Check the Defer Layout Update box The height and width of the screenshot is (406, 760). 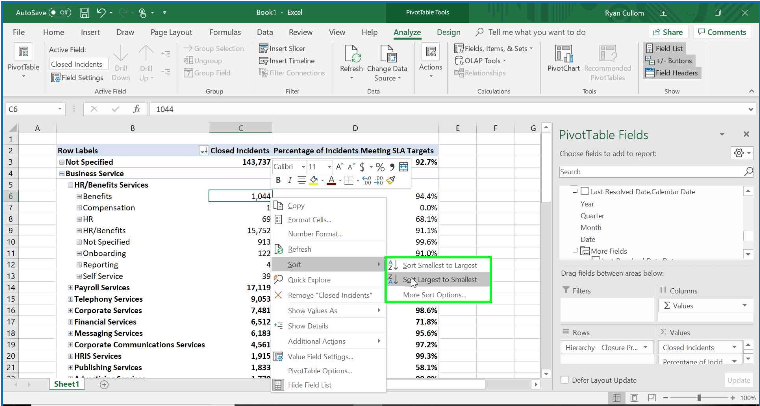[x=564, y=380]
